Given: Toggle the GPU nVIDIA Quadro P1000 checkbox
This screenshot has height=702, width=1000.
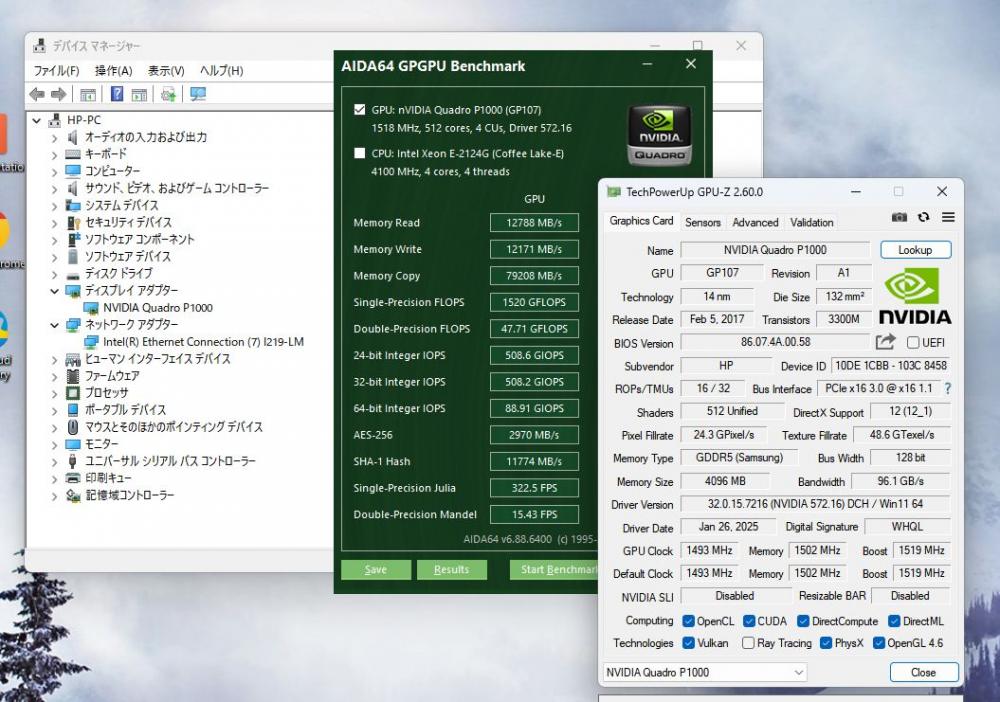Looking at the screenshot, I should click(x=360, y=110).
